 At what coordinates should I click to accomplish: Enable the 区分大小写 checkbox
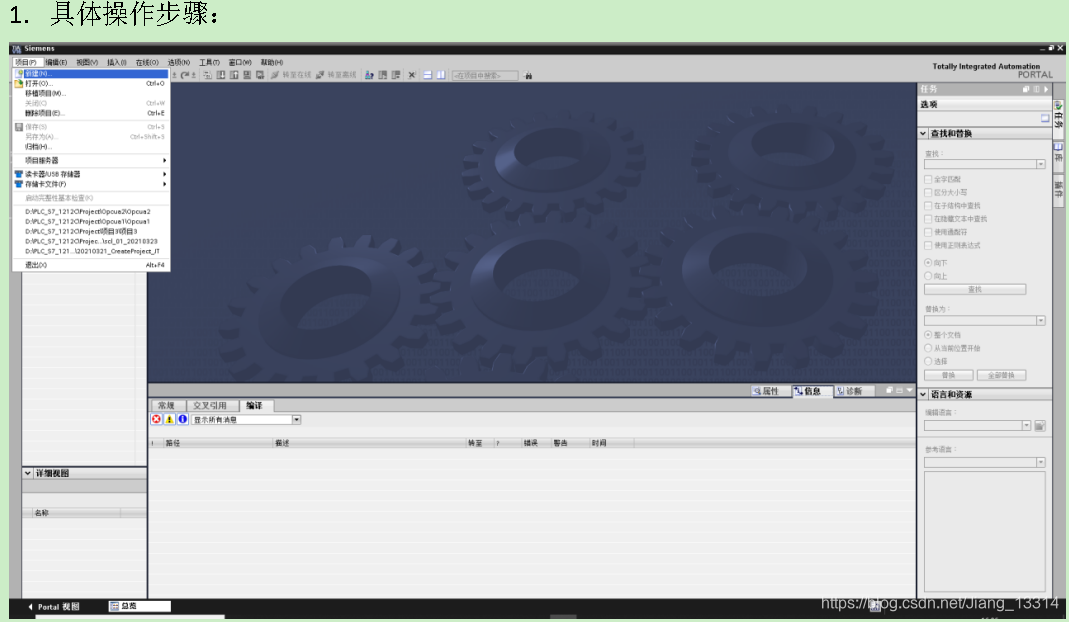(x=928, y=192)
